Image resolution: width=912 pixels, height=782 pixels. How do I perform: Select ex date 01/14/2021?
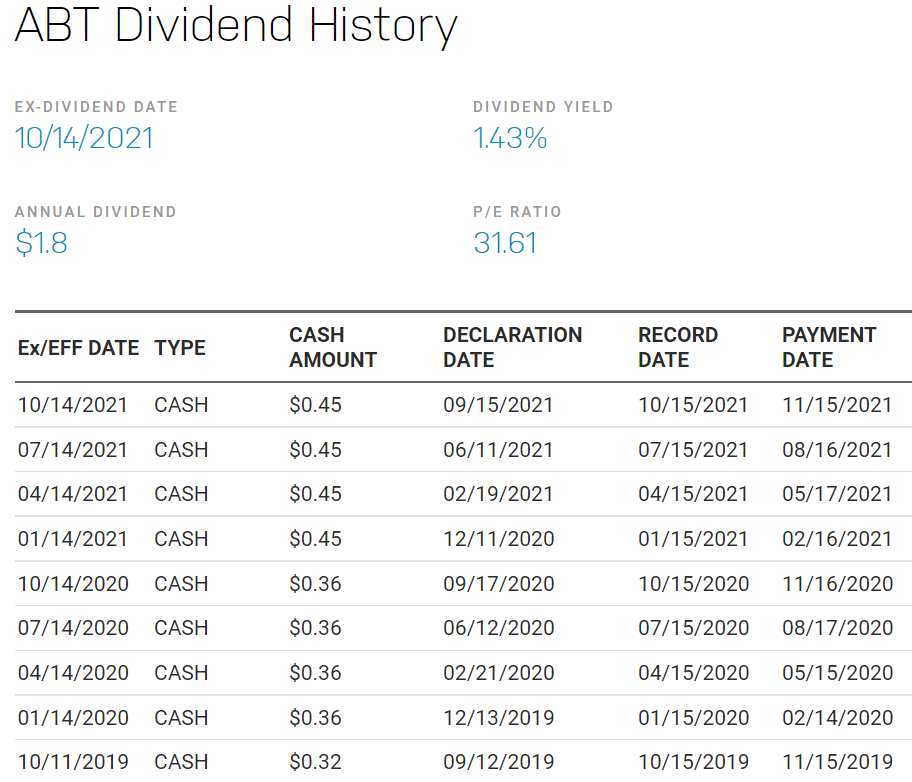pyautogui.click(x=73, y=539)
